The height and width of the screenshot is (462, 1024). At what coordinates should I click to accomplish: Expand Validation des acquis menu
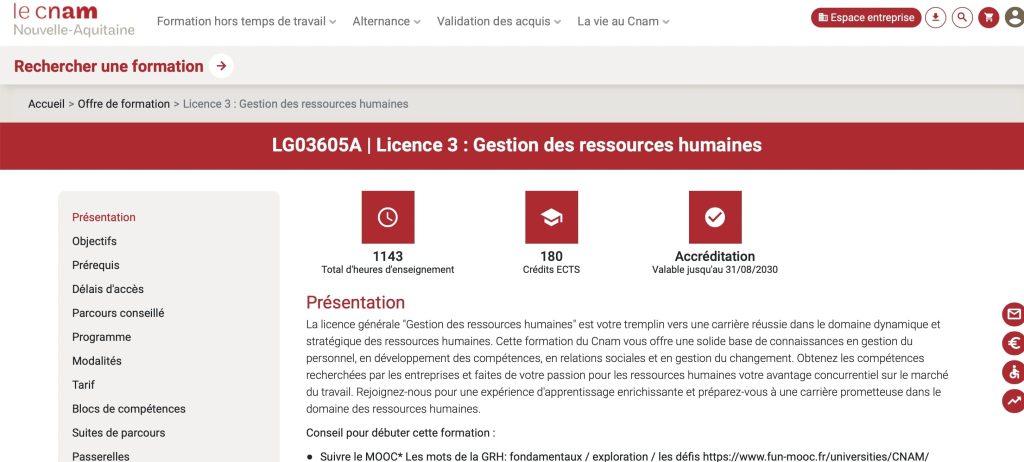pyautogui.click(x=499, y=22)
